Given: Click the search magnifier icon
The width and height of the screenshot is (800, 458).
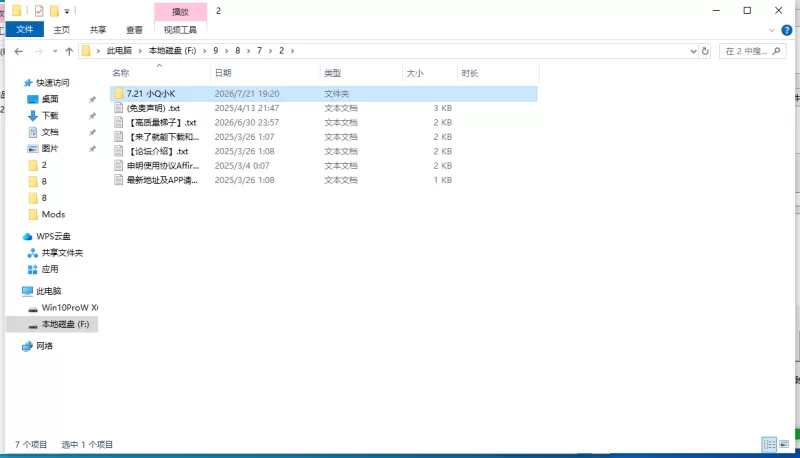Looking at the screenshot, I should point(777,51).
